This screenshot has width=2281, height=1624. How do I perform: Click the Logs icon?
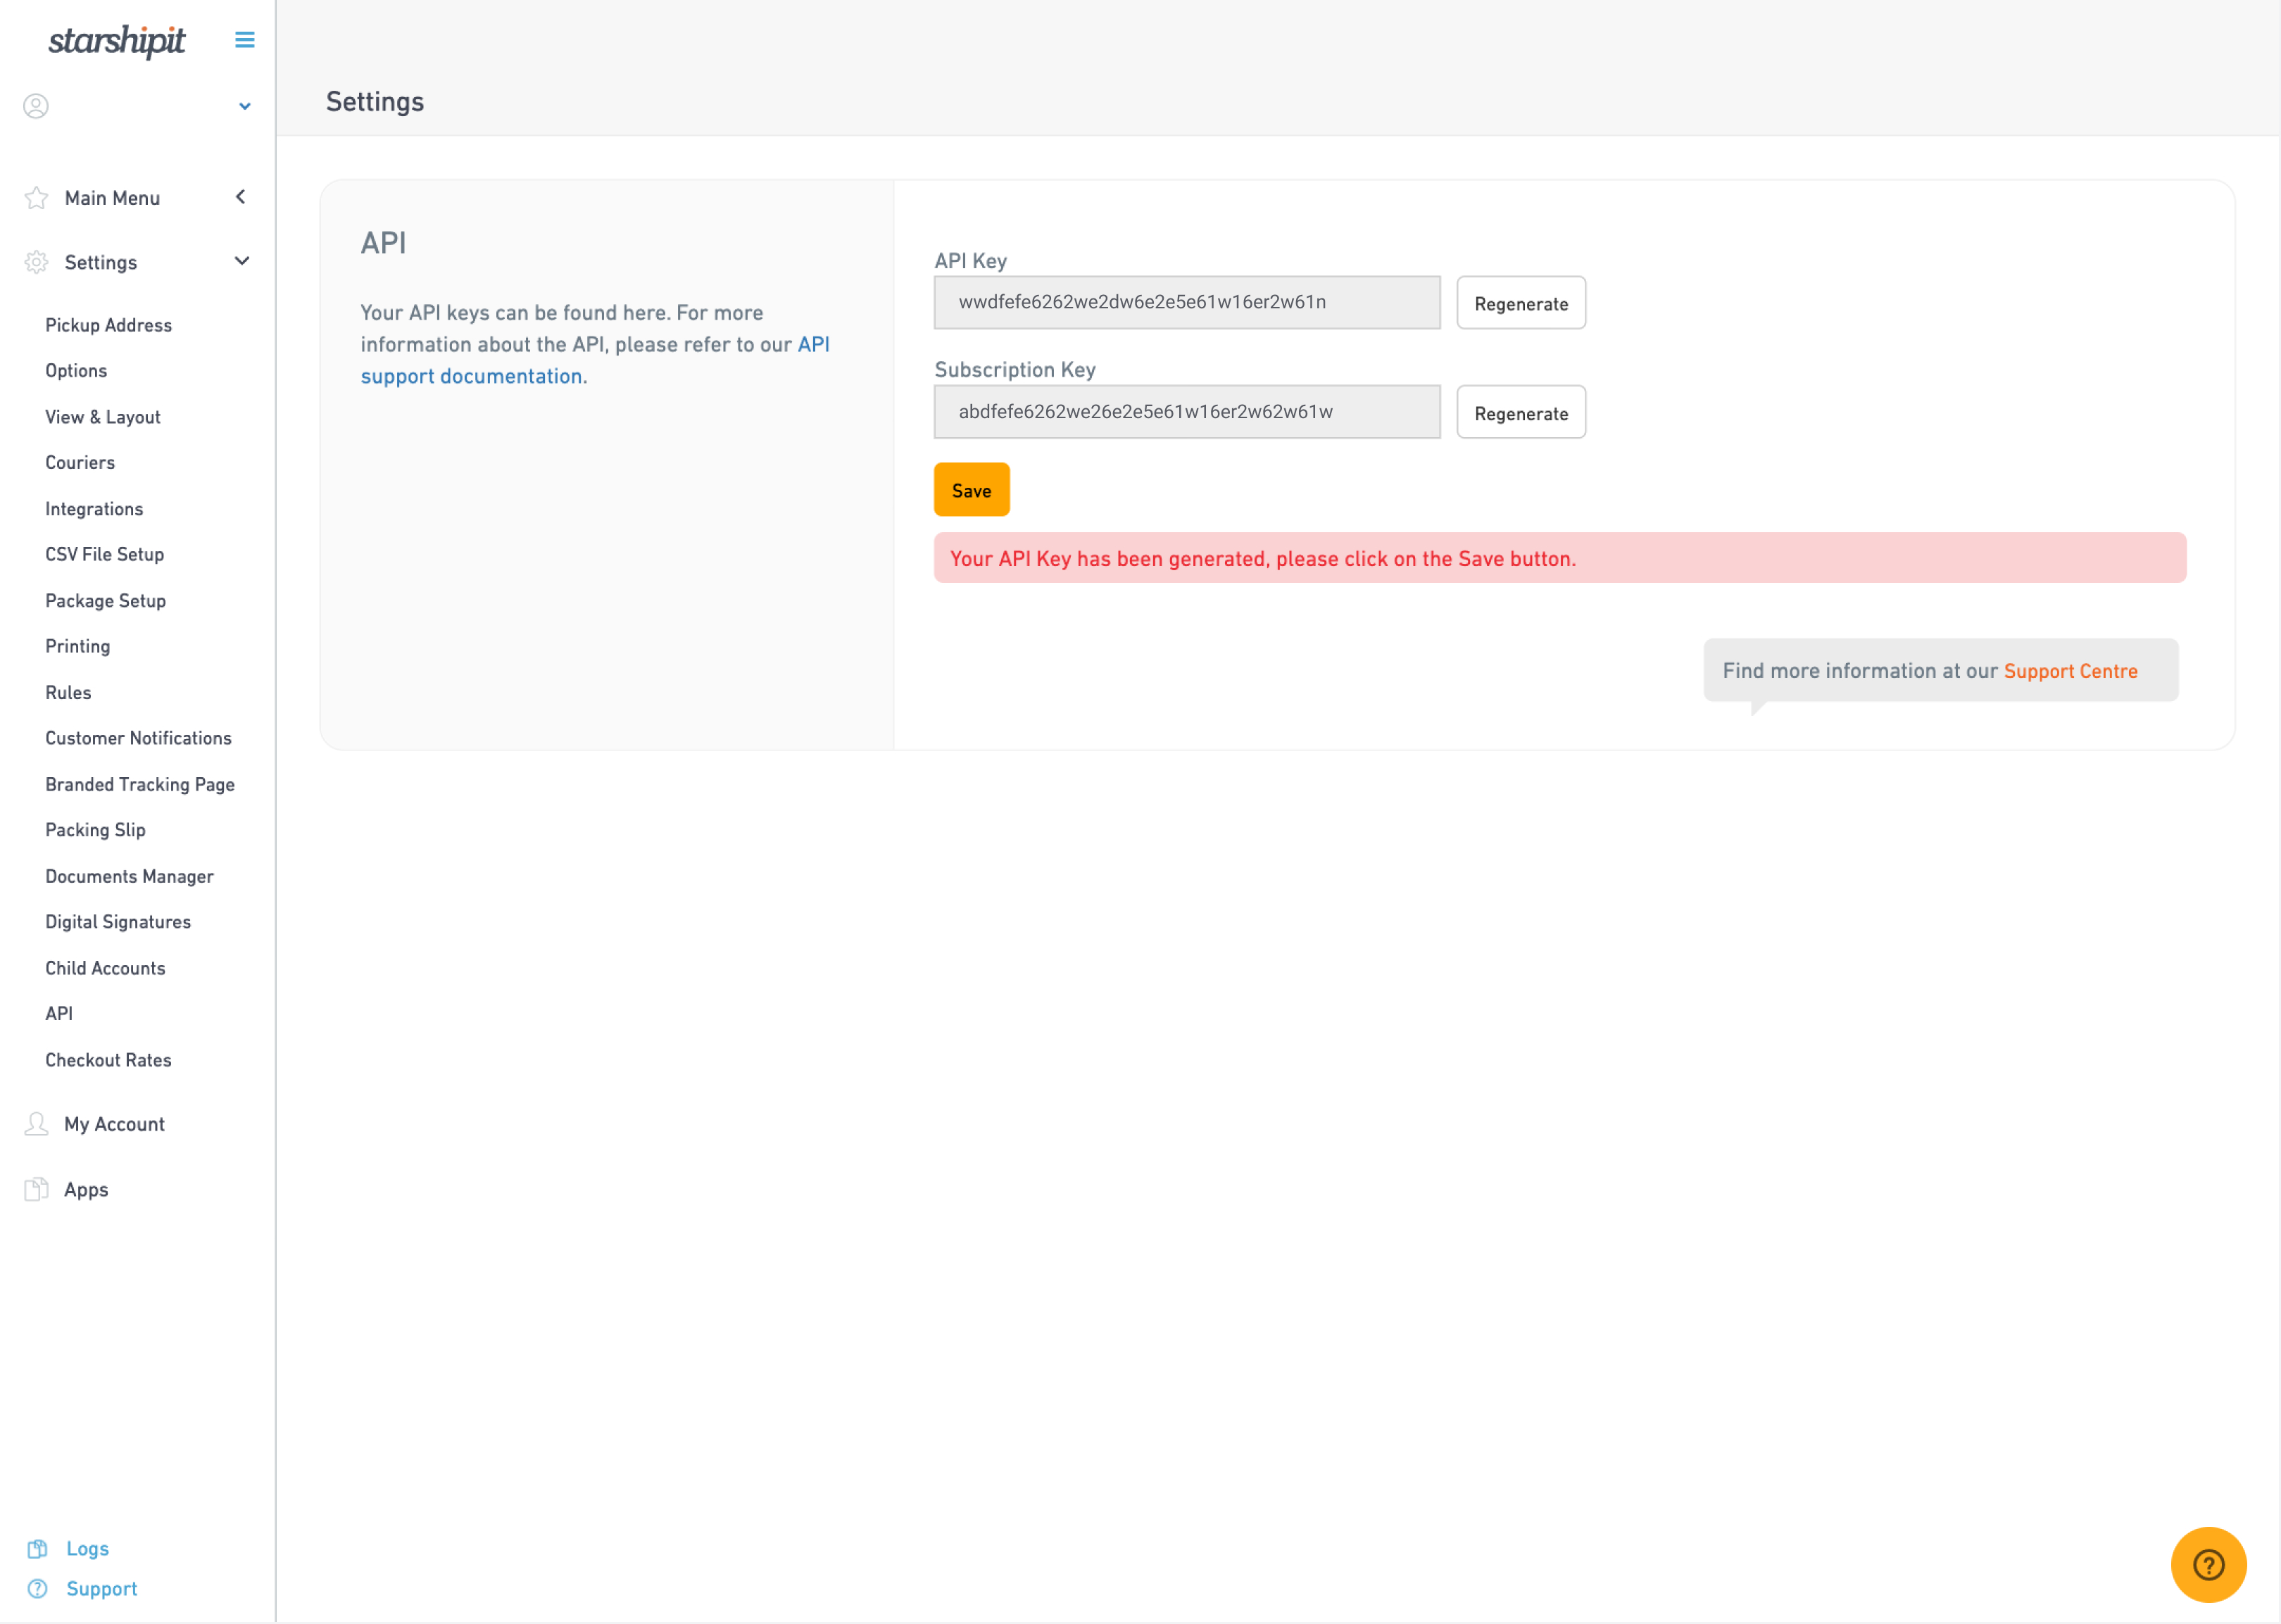[x=37, y=1549]
